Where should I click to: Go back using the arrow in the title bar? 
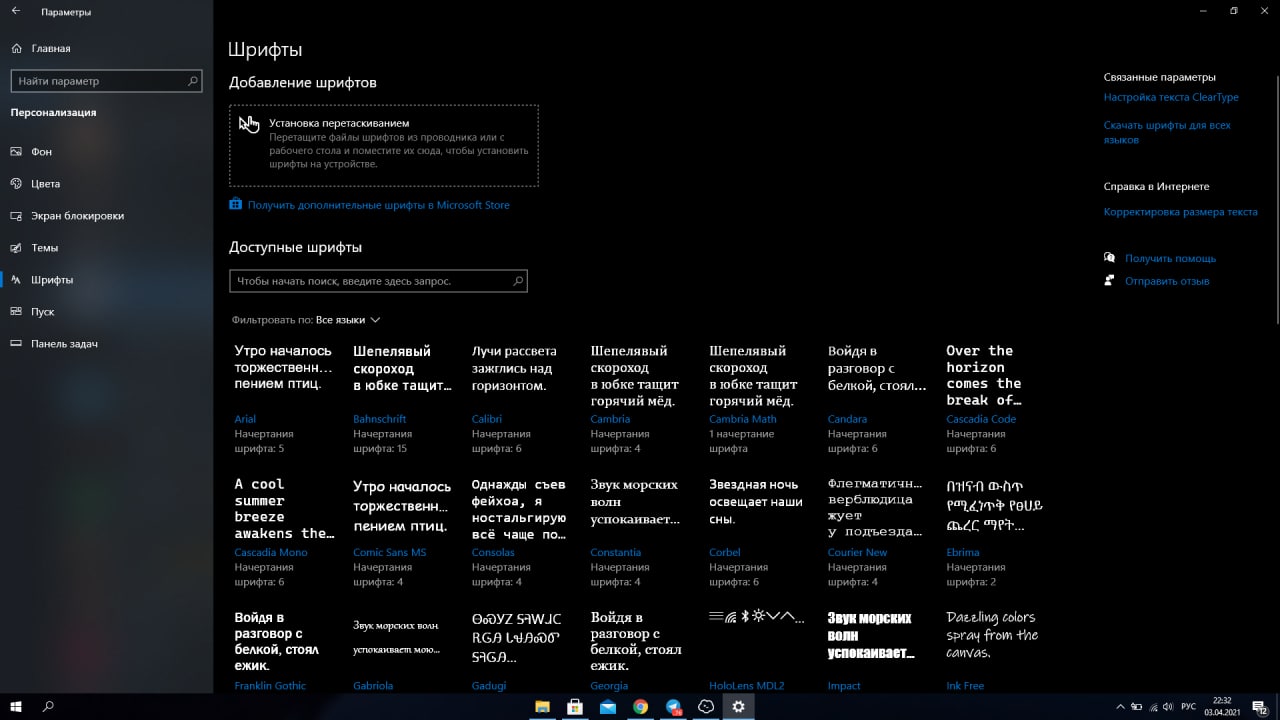tap(16, 12)
